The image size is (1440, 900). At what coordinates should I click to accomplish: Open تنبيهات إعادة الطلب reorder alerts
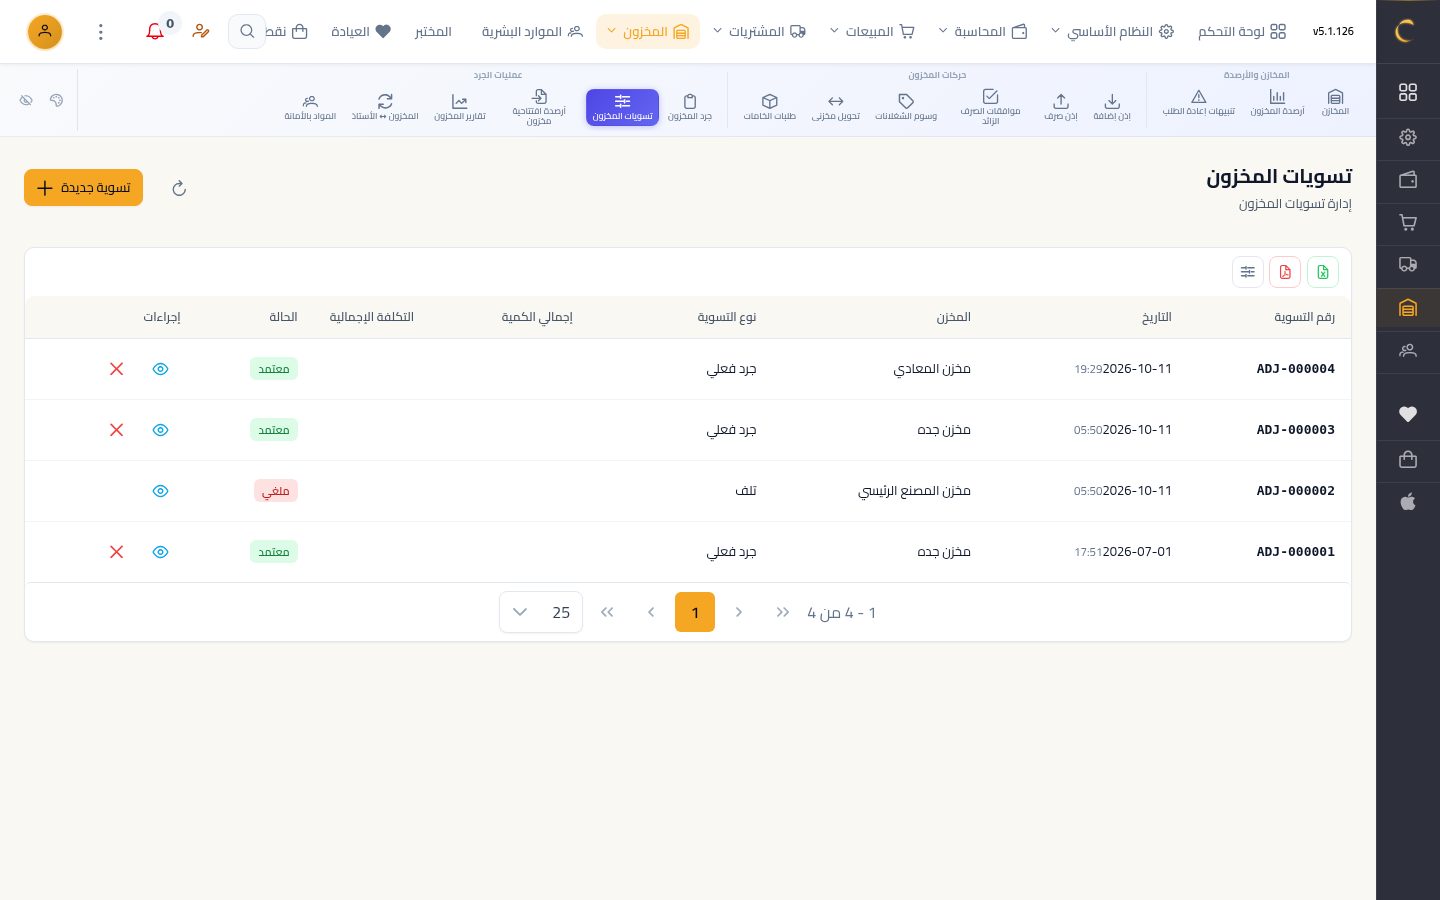(1198, 103)
